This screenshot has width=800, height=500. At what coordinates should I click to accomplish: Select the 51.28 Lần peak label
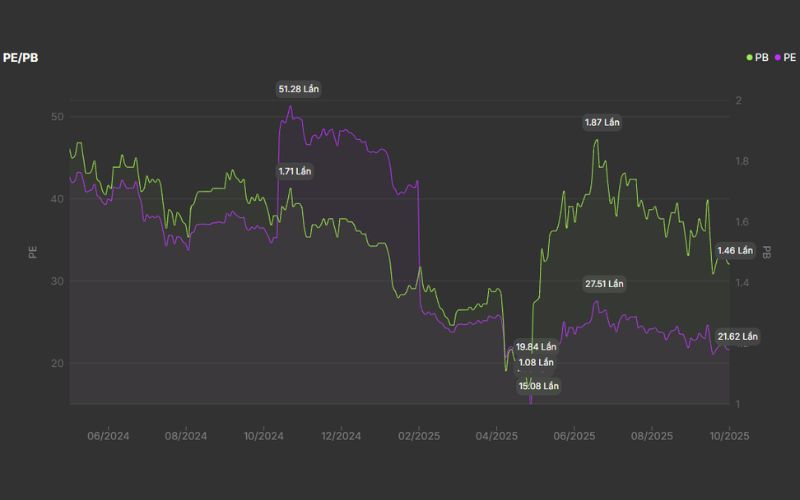coord(298,89)
